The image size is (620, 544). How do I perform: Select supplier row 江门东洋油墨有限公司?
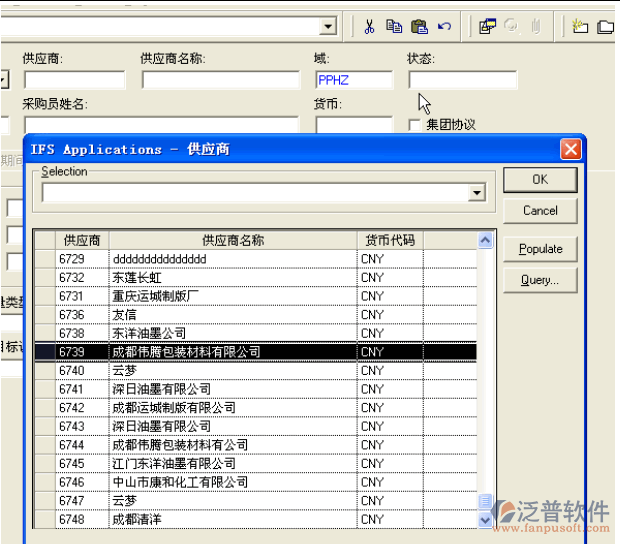pos(255,463)
